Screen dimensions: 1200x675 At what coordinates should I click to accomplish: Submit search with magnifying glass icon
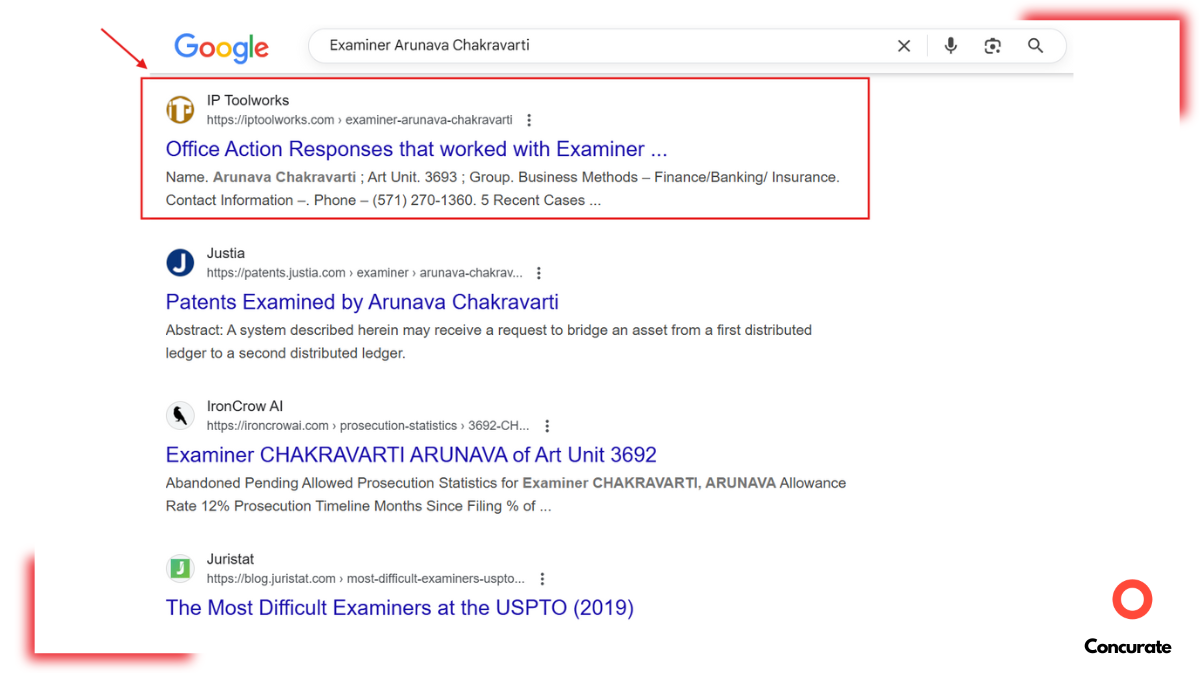pos(1035,46)
